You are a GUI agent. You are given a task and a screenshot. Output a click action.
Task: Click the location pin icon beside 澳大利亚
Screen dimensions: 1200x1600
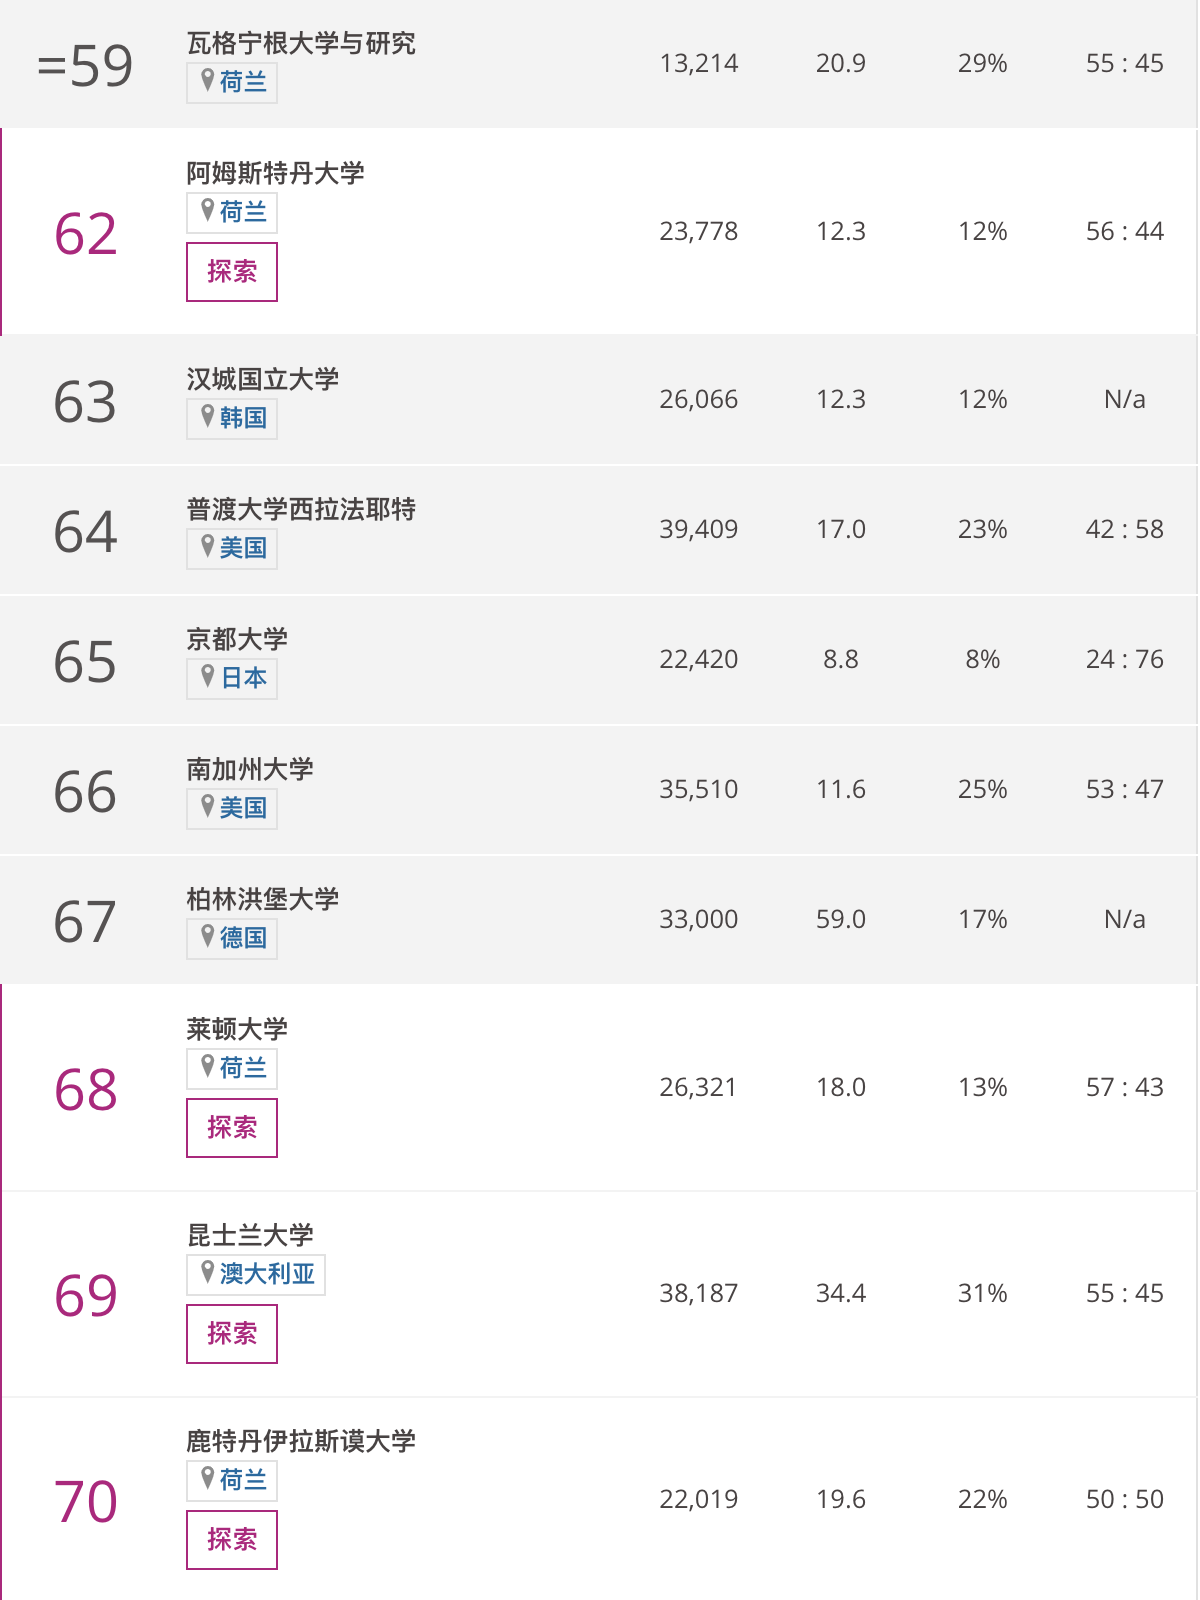pyautogui.click(x=208, y=1272)
